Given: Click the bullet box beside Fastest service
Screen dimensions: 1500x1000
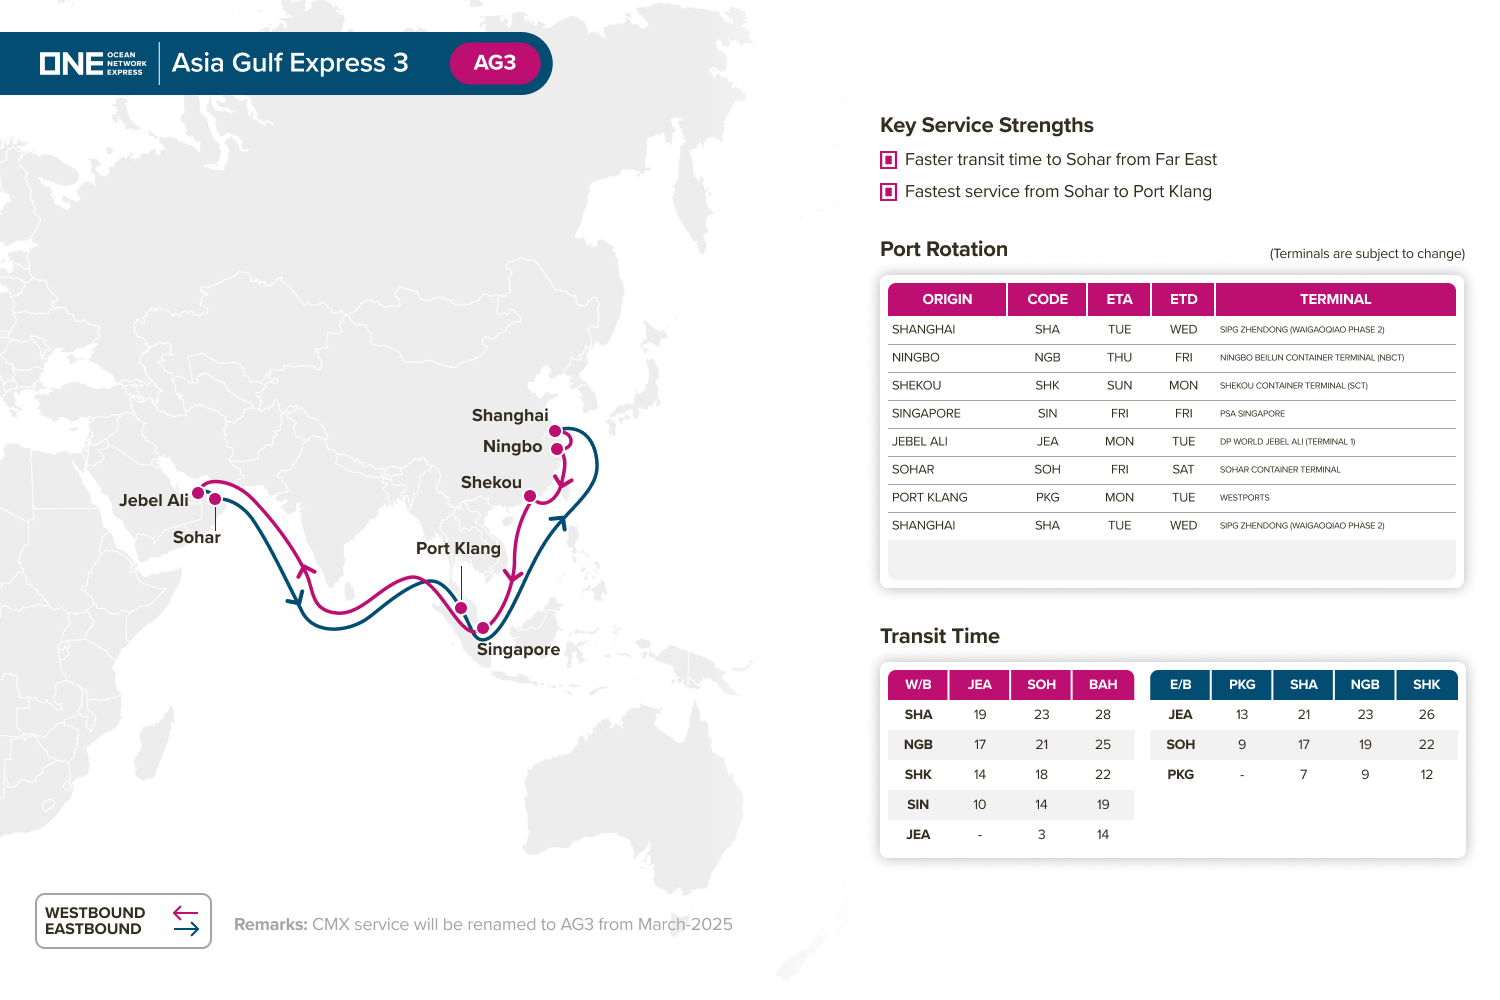Looking at the screenshot, I should click(x=888, y=192).
